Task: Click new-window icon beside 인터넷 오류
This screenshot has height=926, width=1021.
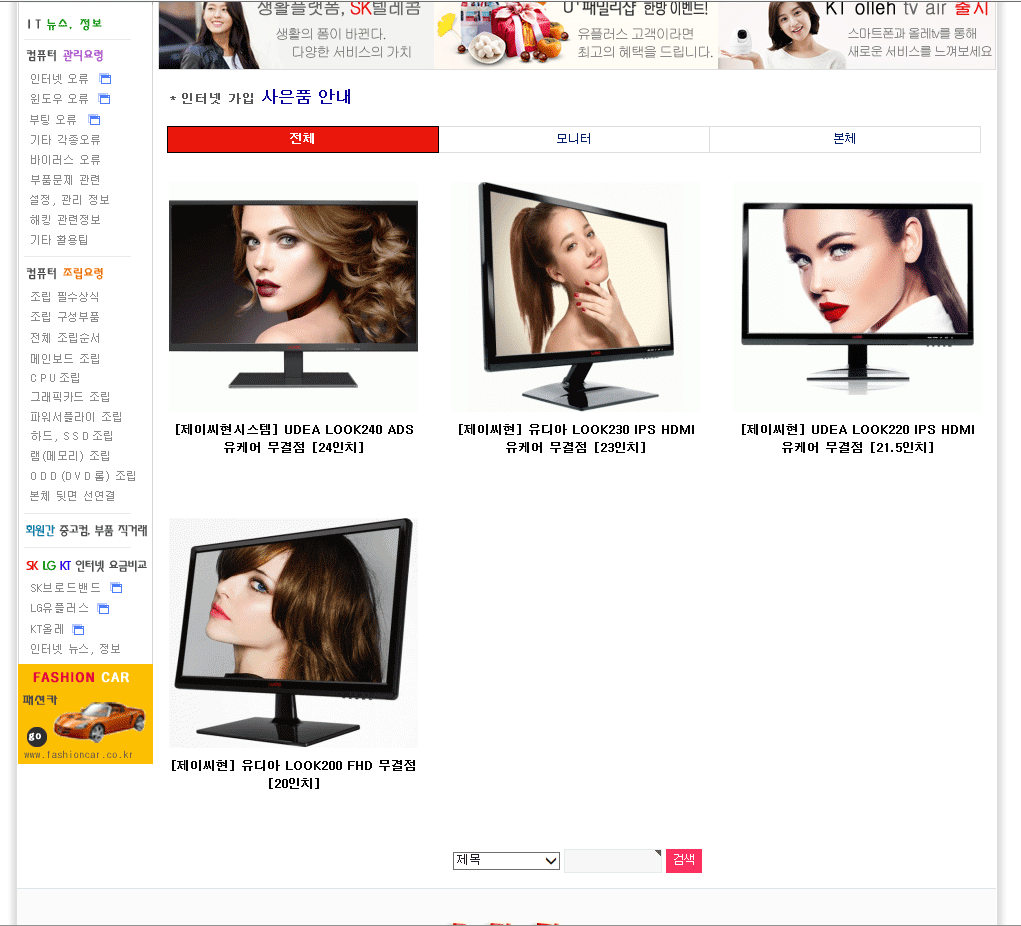Action: point(105,79)
